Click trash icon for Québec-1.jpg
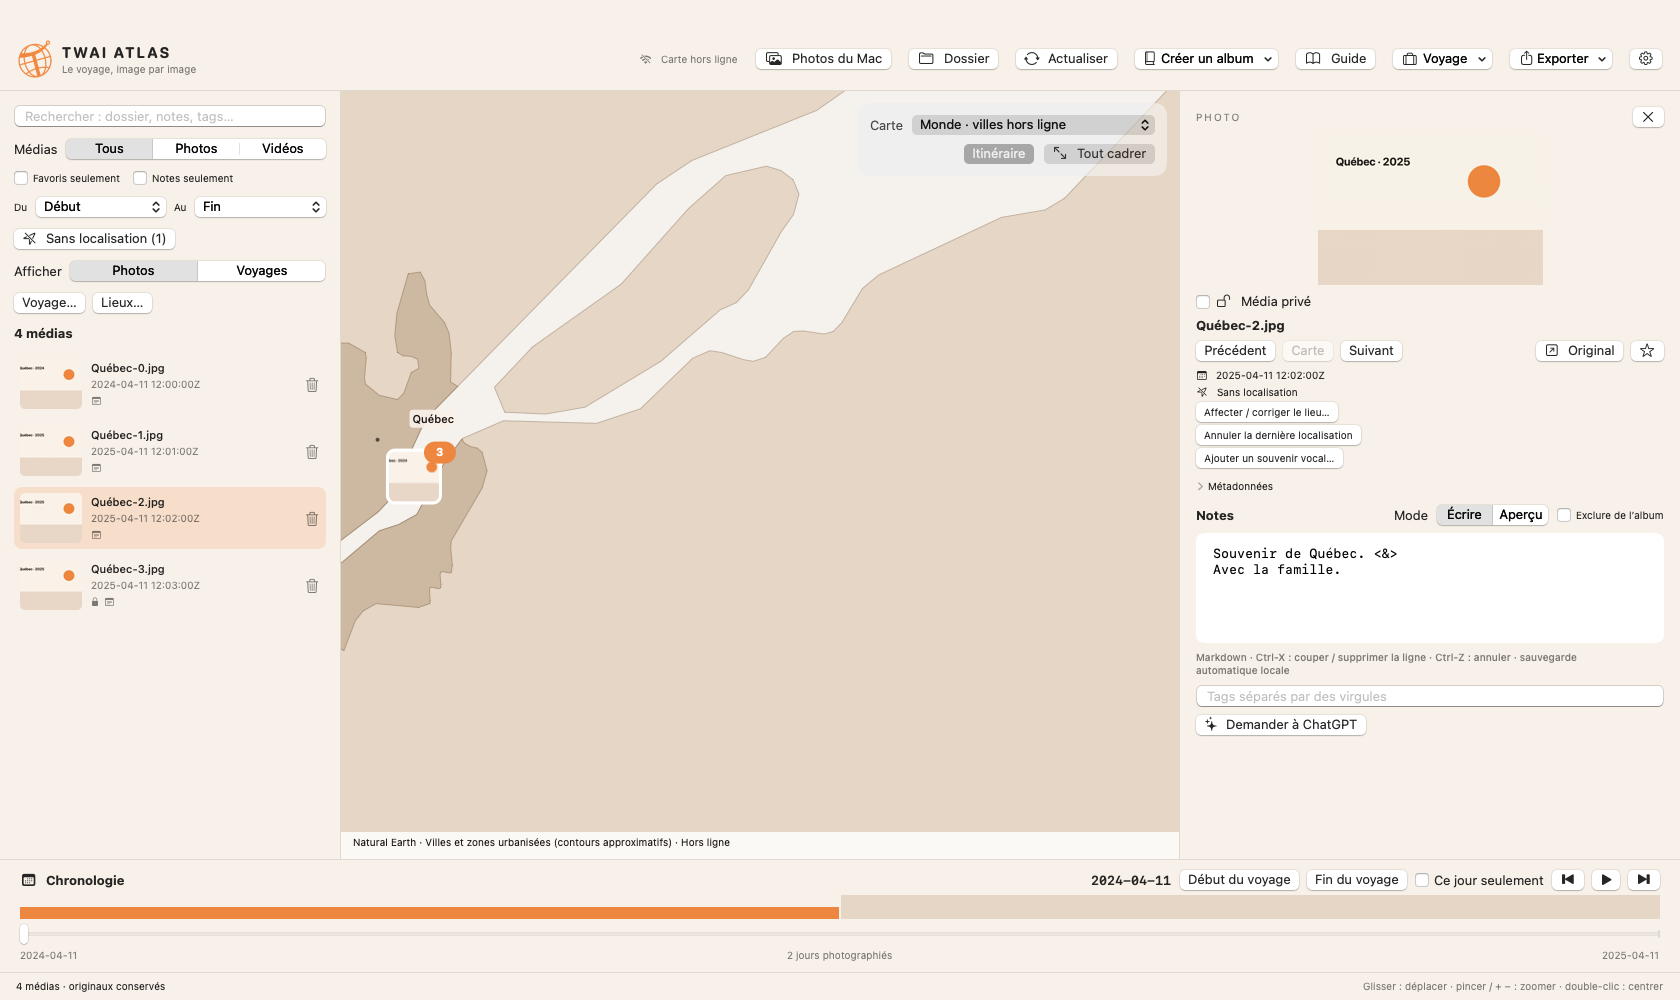 coord(312,452)
